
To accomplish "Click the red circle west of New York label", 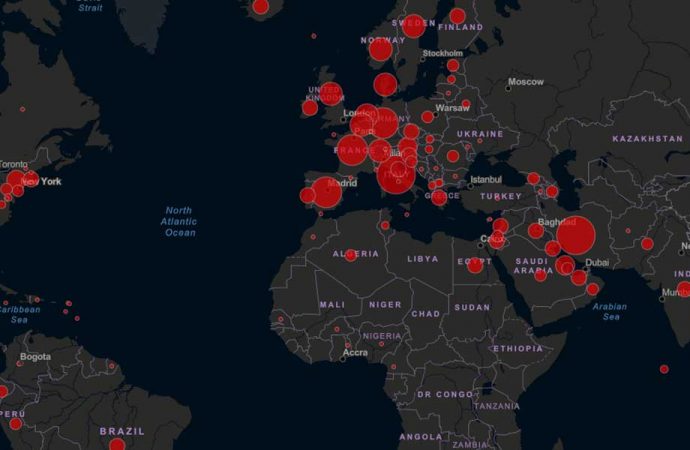I will [x=16, y=179].
